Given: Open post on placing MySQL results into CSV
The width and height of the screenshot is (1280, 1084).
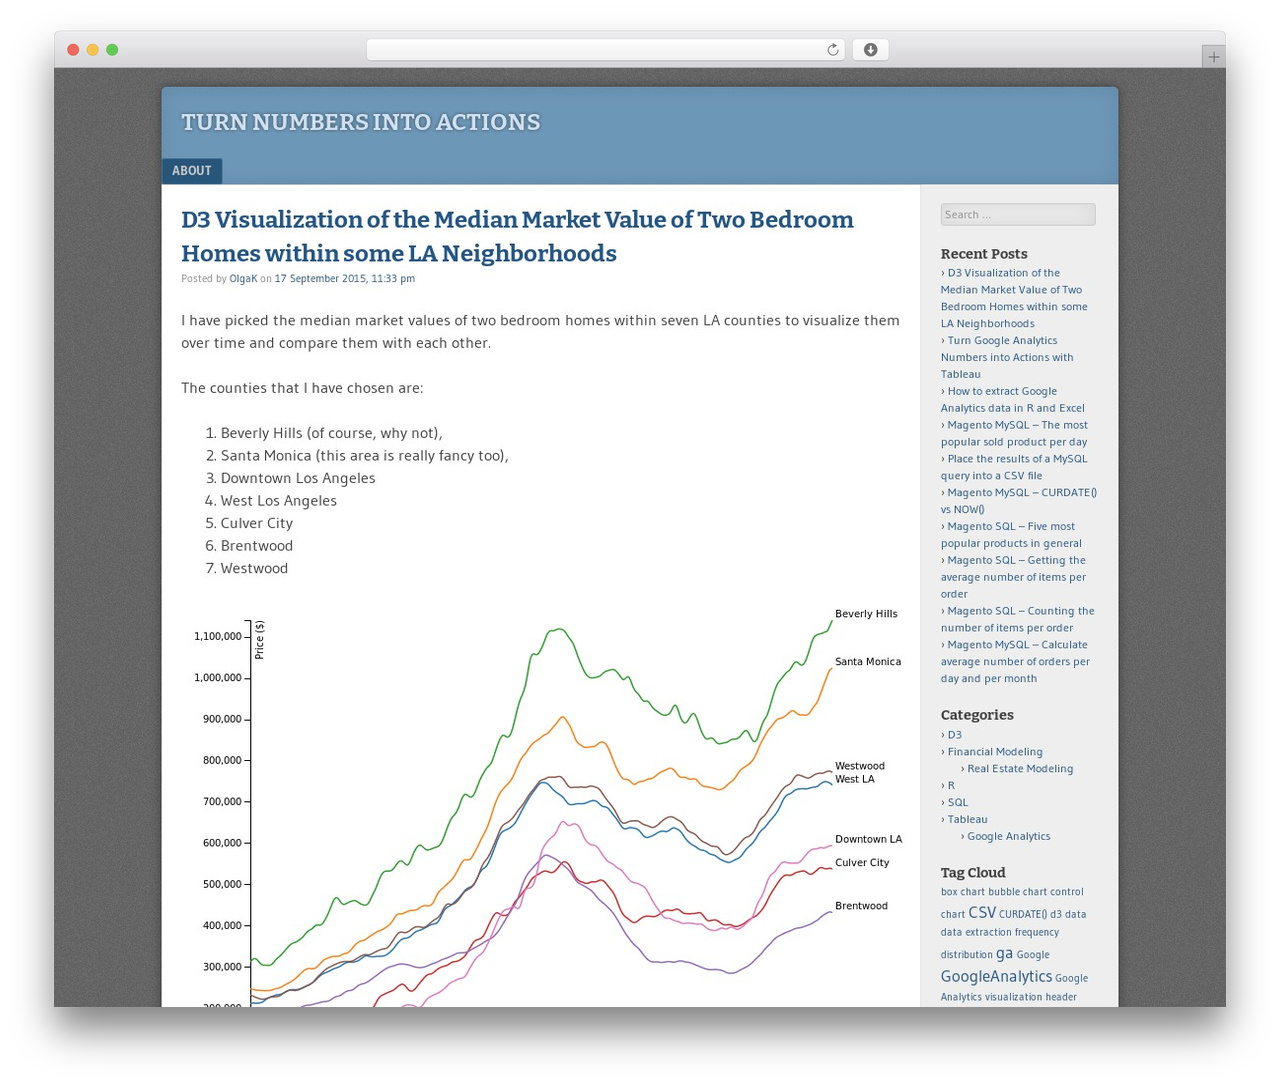Looking at the screenshot, I should 1014,467.
